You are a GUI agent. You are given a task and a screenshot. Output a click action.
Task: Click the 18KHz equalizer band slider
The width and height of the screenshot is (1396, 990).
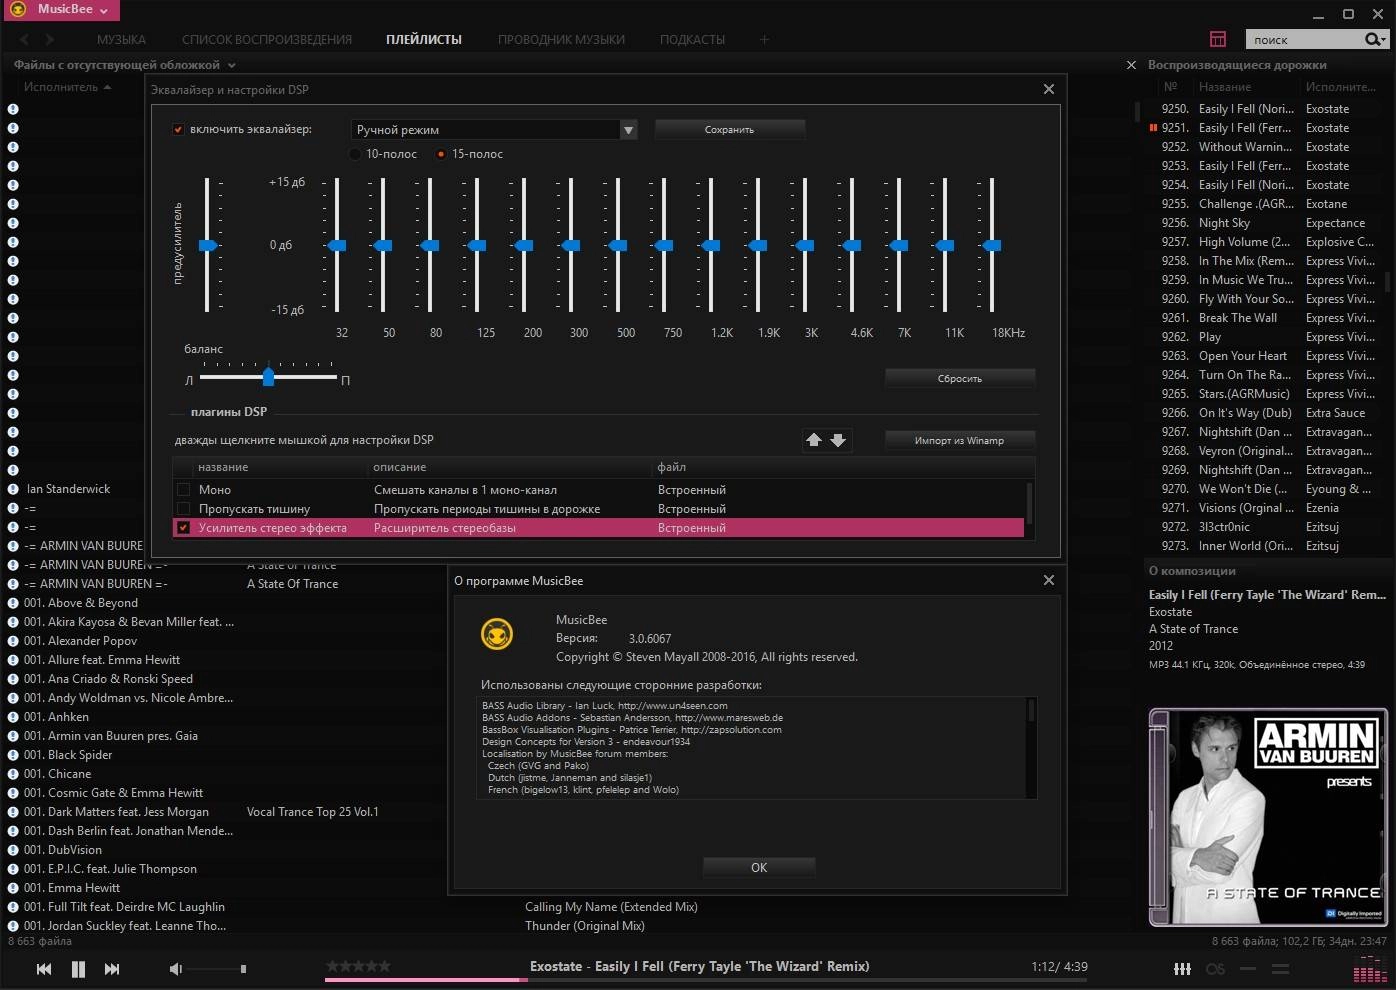tap(992, 245)
